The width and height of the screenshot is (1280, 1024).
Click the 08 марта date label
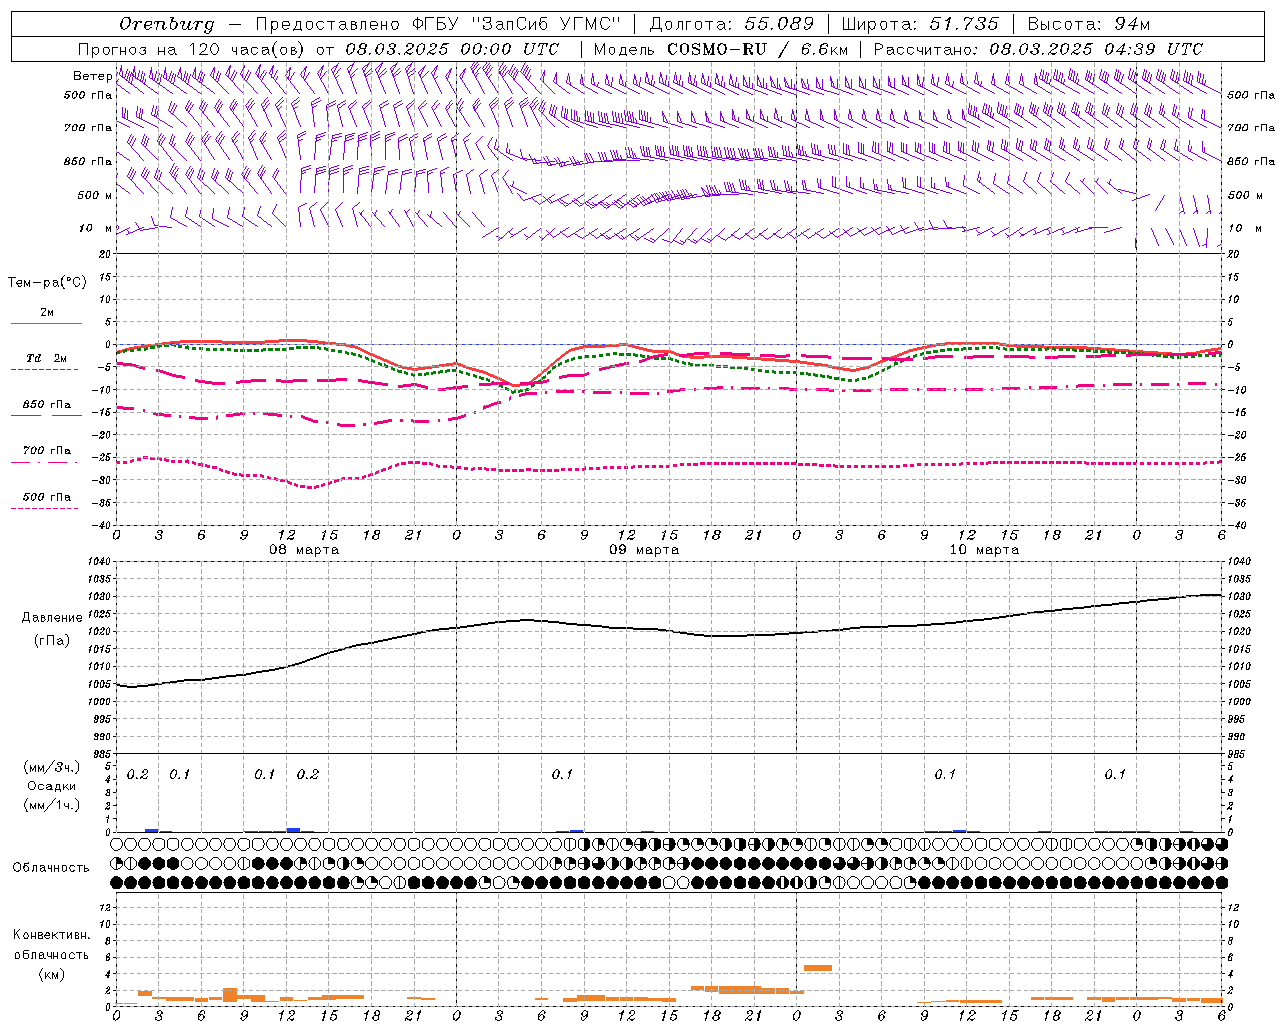point(304,550)
